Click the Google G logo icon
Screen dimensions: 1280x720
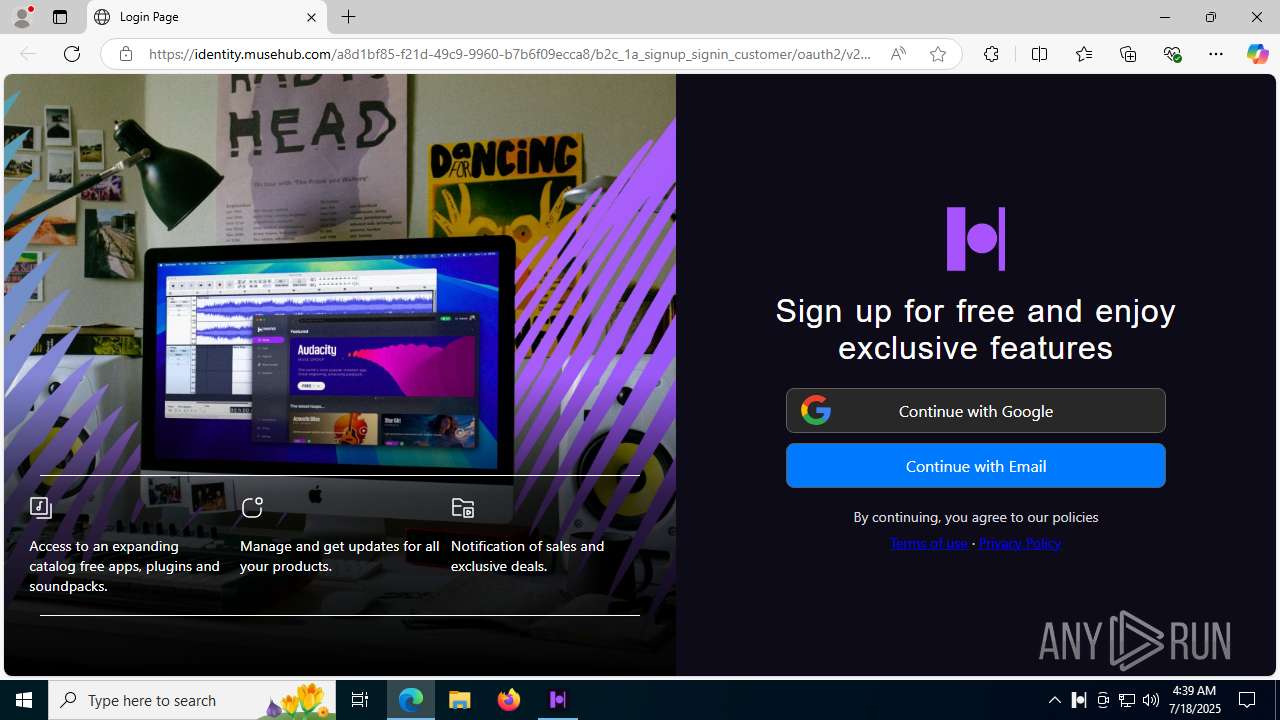[x=816, y=410]
